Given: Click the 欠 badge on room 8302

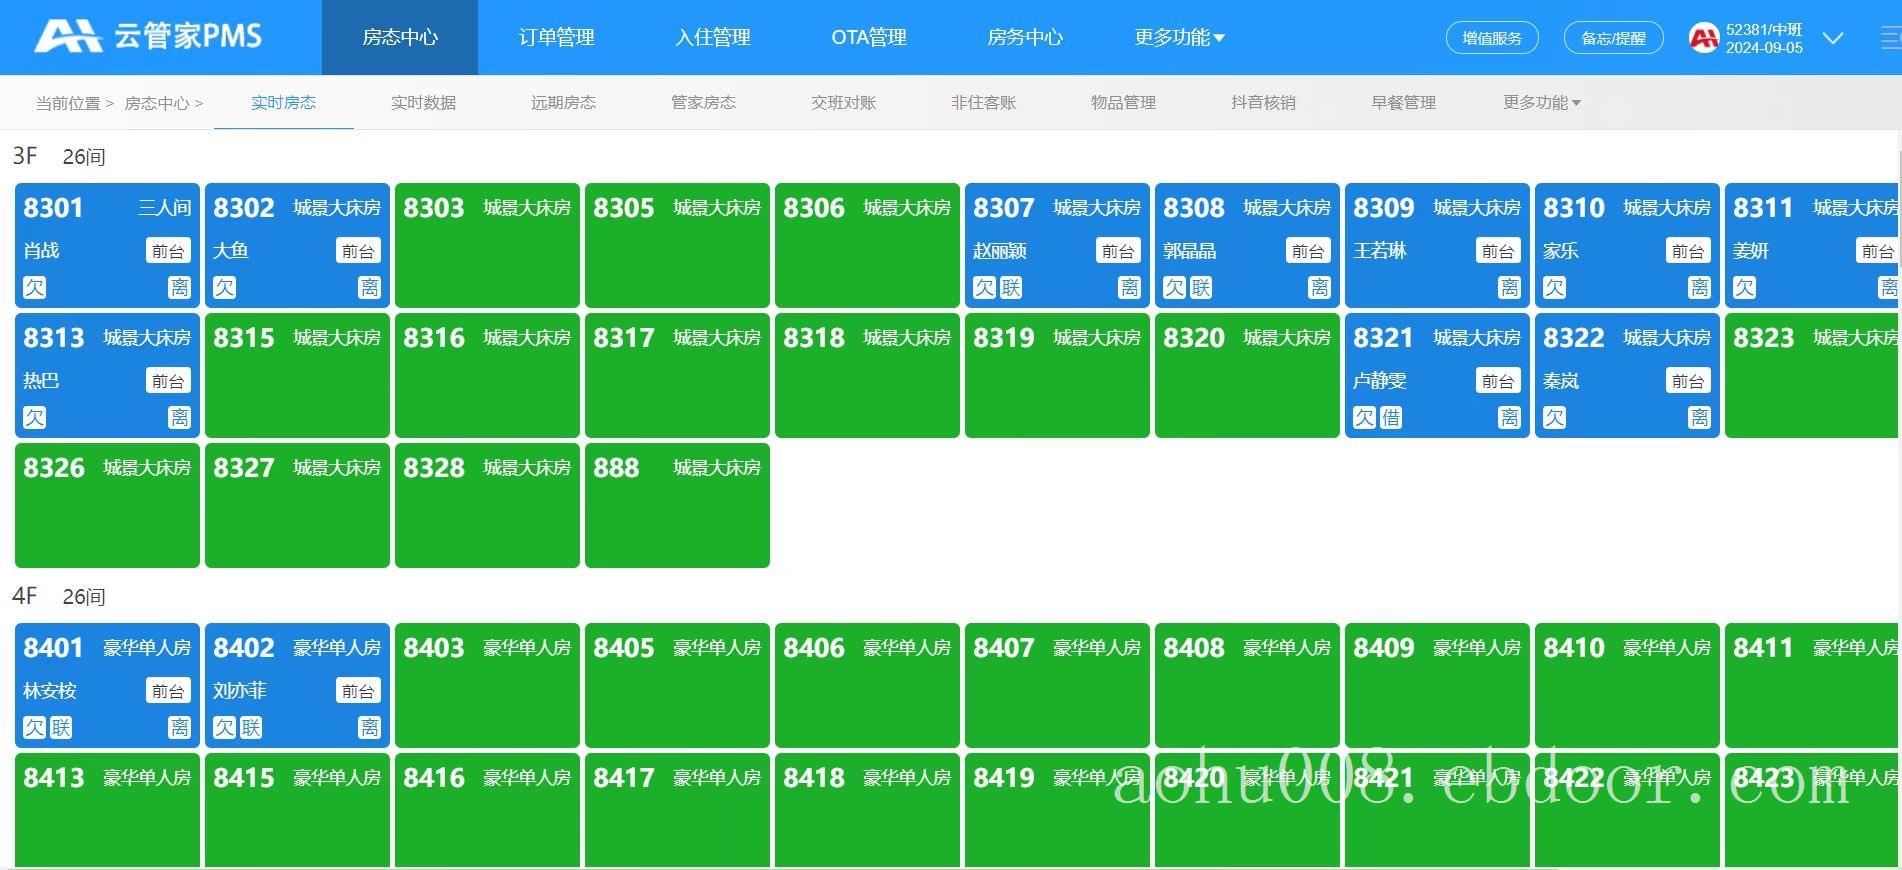Looking at the screenshot, I should (x=225, y=288).
